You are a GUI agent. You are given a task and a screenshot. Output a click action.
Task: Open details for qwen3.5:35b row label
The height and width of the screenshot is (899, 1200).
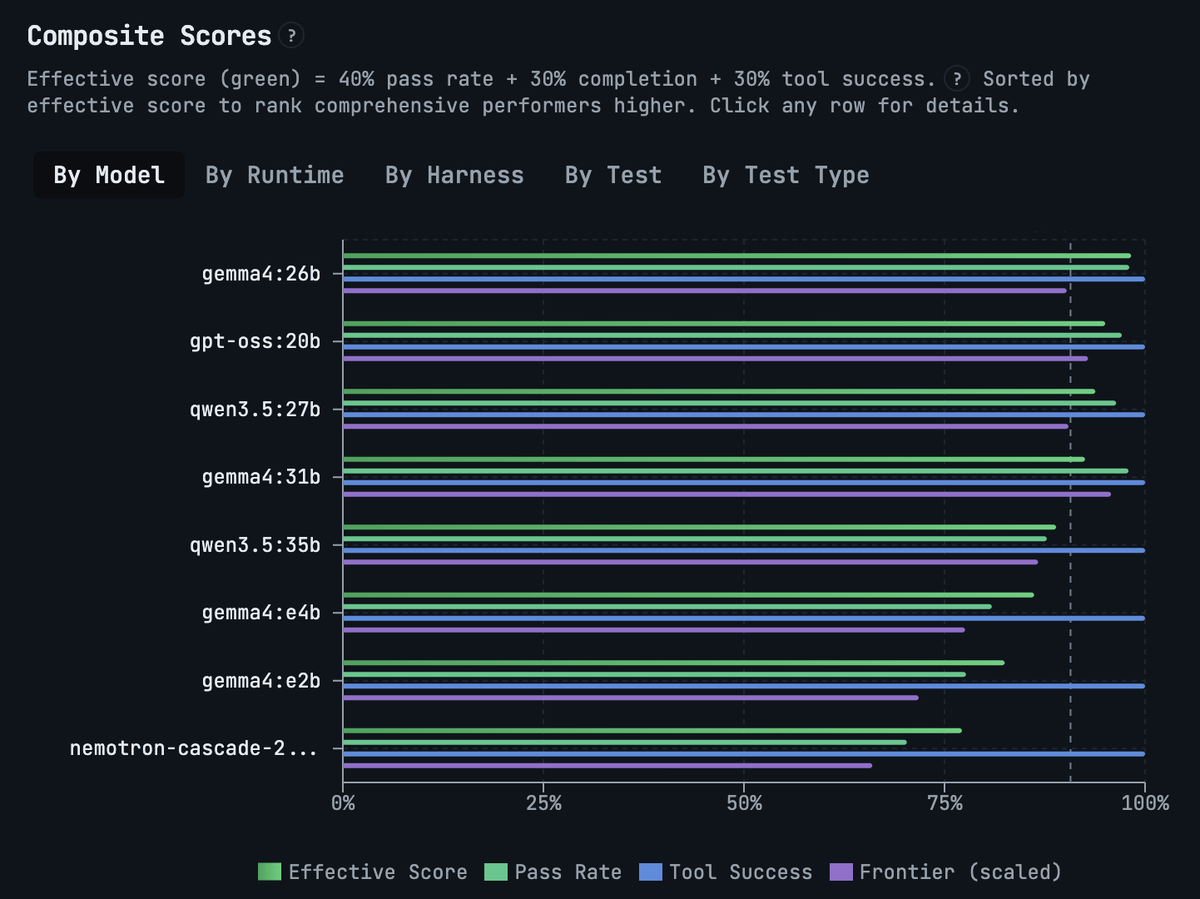pyautogui.click(x=255, y=545)
